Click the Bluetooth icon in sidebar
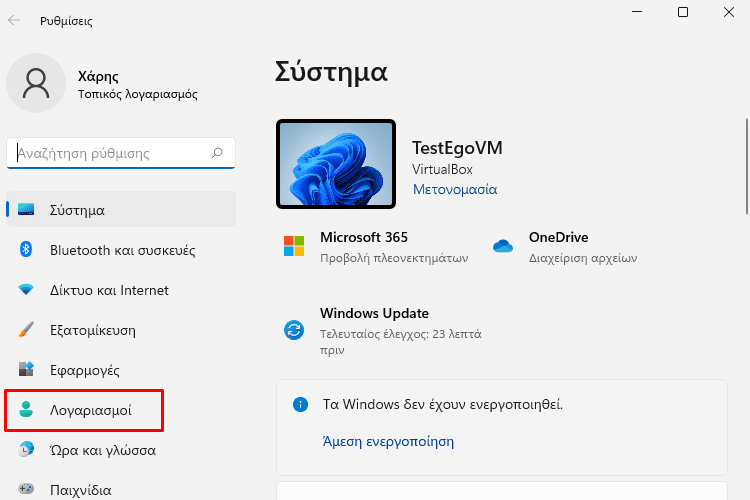The image size is (750, 500). [26, 249]
